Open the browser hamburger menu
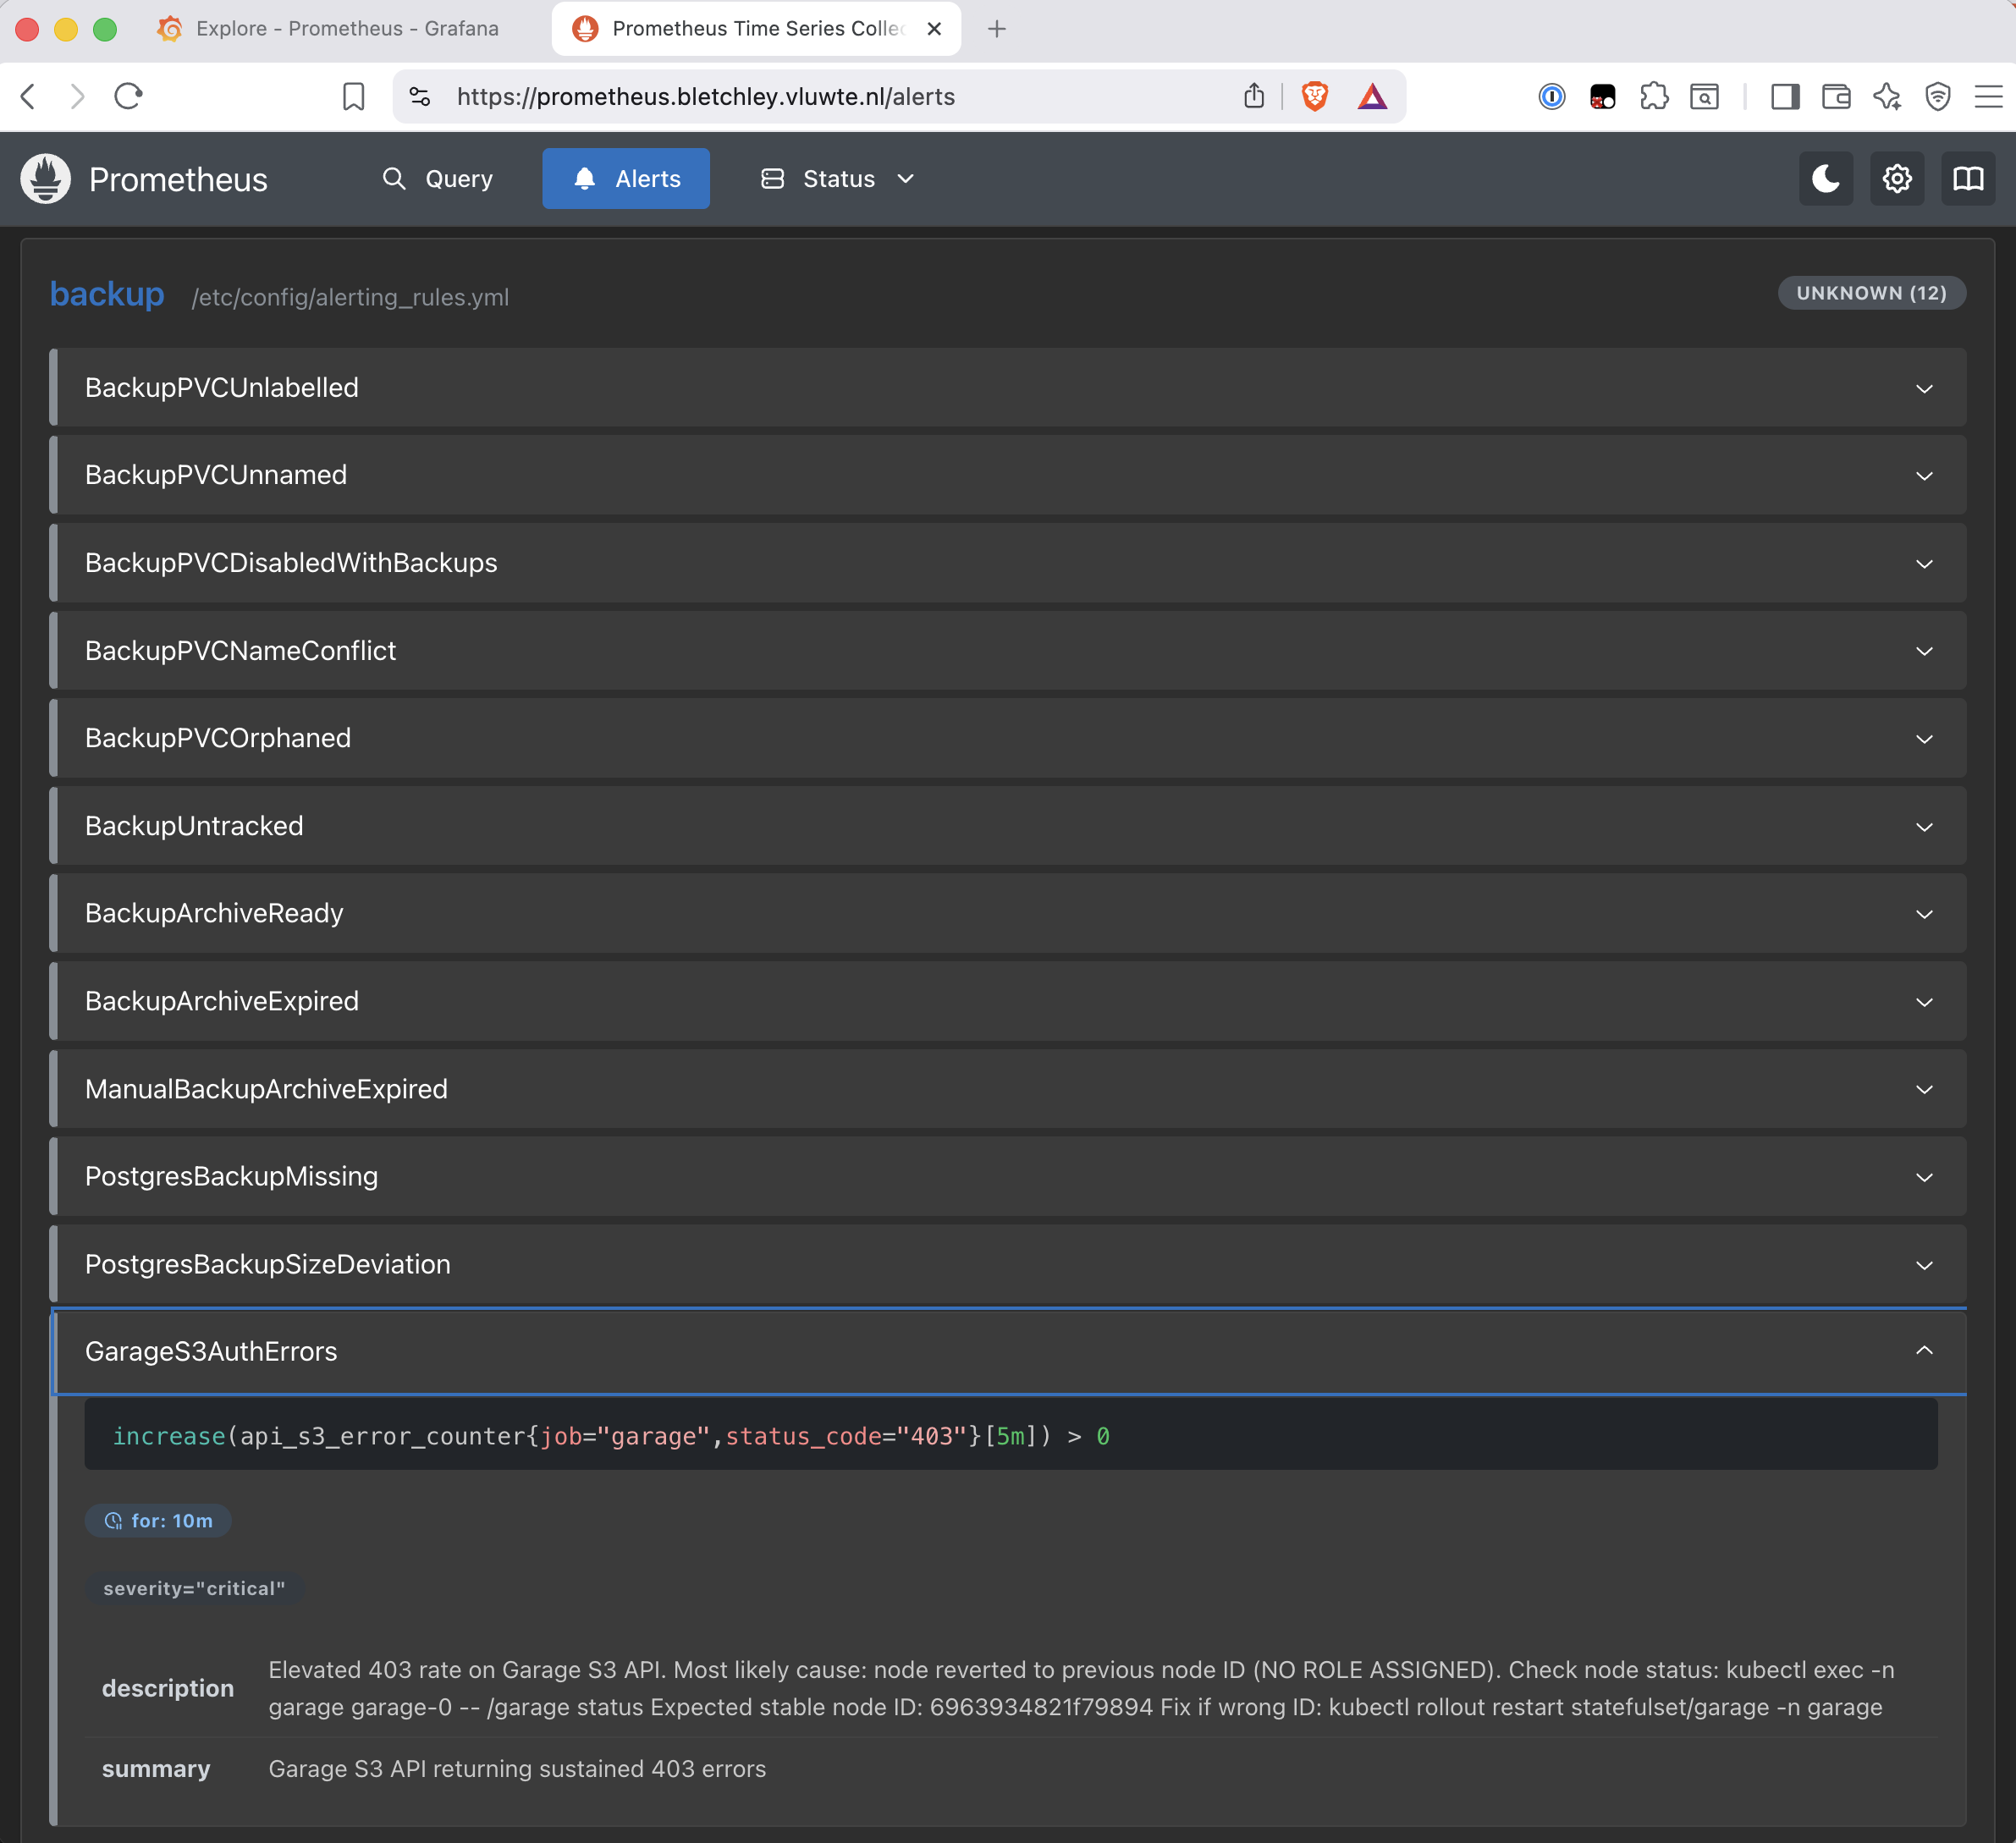This screenshot has height=1843, width=2016. [1989, 97]
